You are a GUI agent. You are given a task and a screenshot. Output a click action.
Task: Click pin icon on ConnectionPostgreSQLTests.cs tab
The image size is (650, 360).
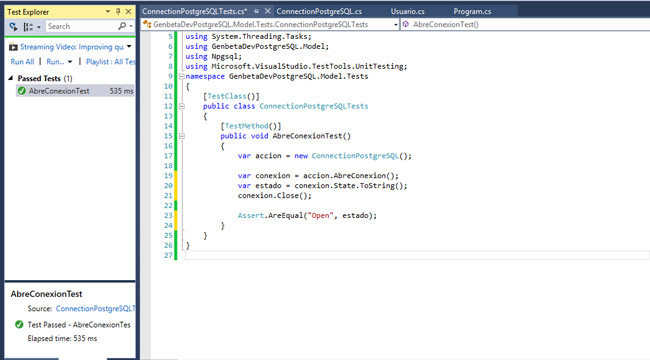click(256, 12)
